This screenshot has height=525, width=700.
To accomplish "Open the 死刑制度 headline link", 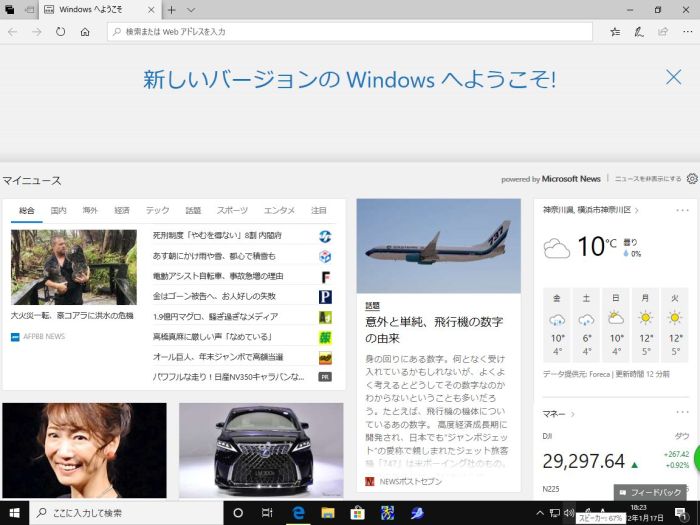I will 217,236.
